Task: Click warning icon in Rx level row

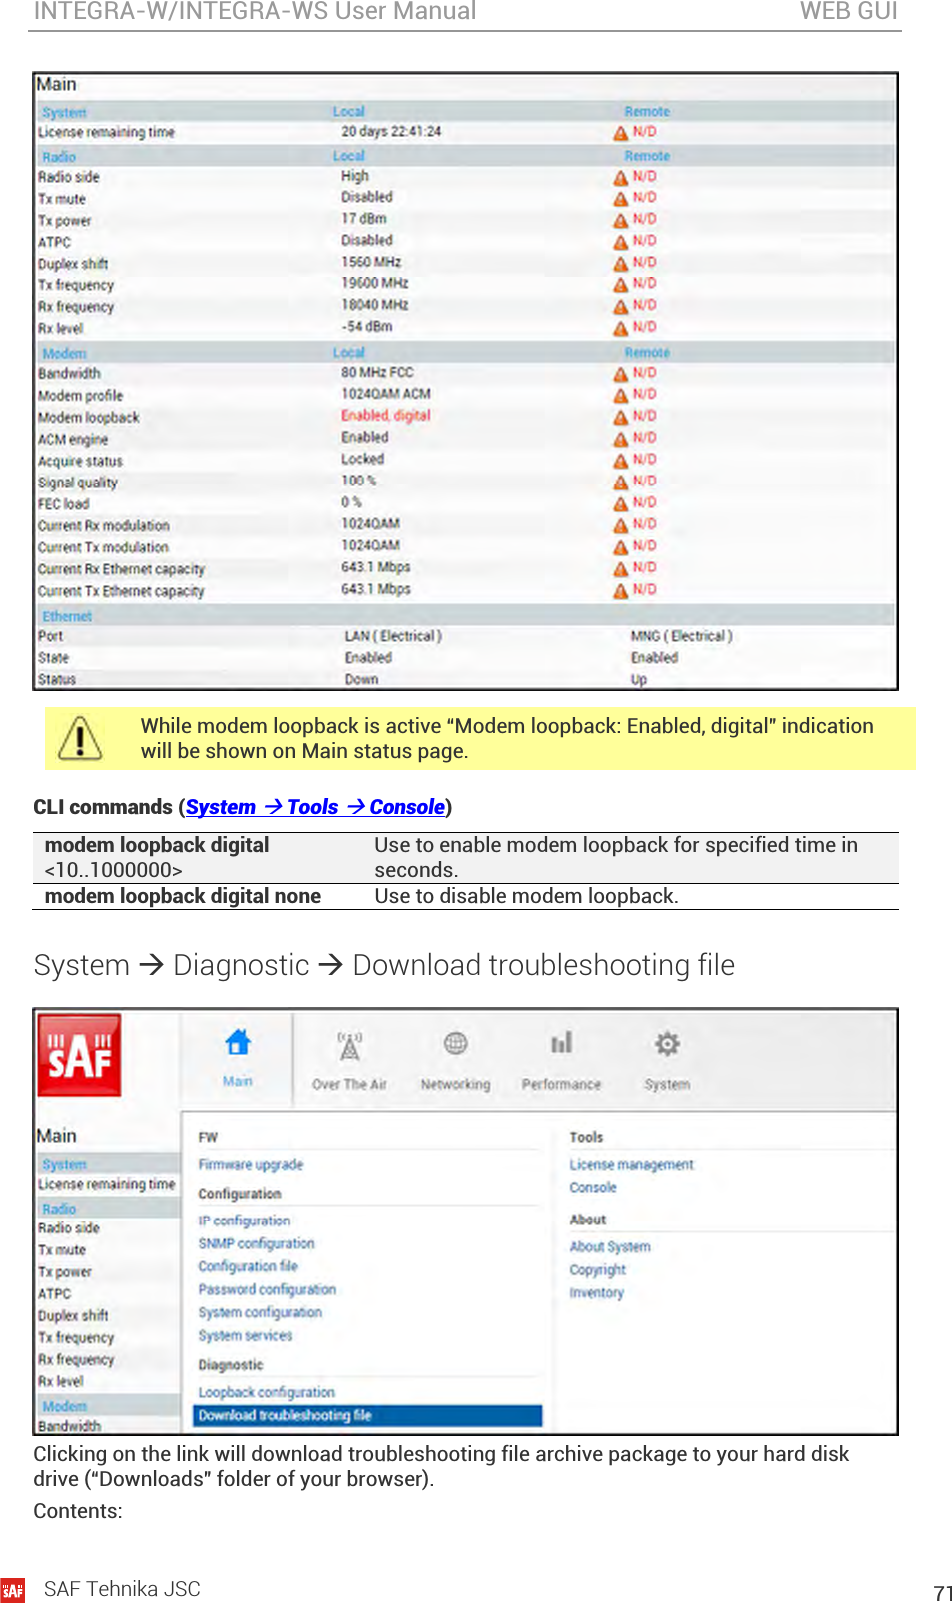Action: tap(621, 329)
